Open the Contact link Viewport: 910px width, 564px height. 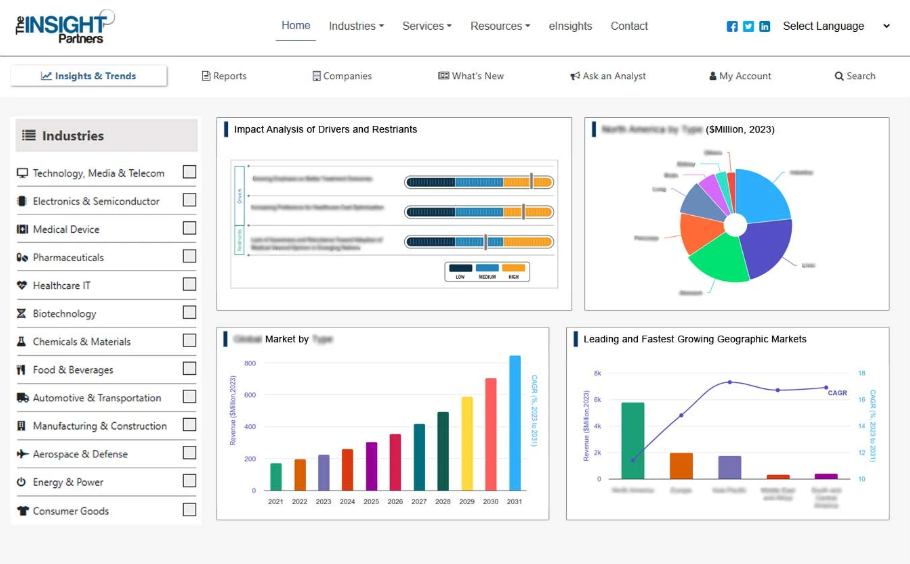pos(629,27)
